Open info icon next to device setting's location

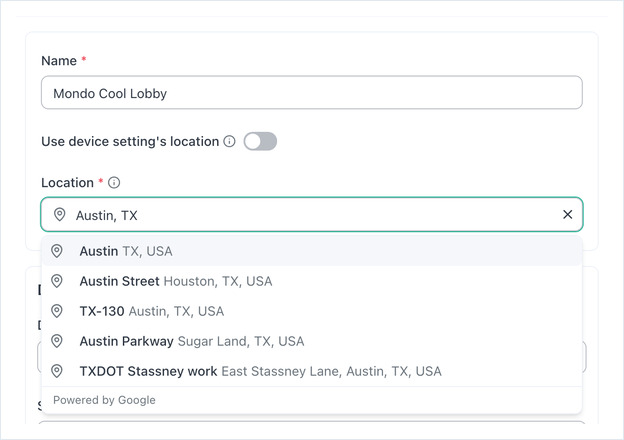[229, 141]
